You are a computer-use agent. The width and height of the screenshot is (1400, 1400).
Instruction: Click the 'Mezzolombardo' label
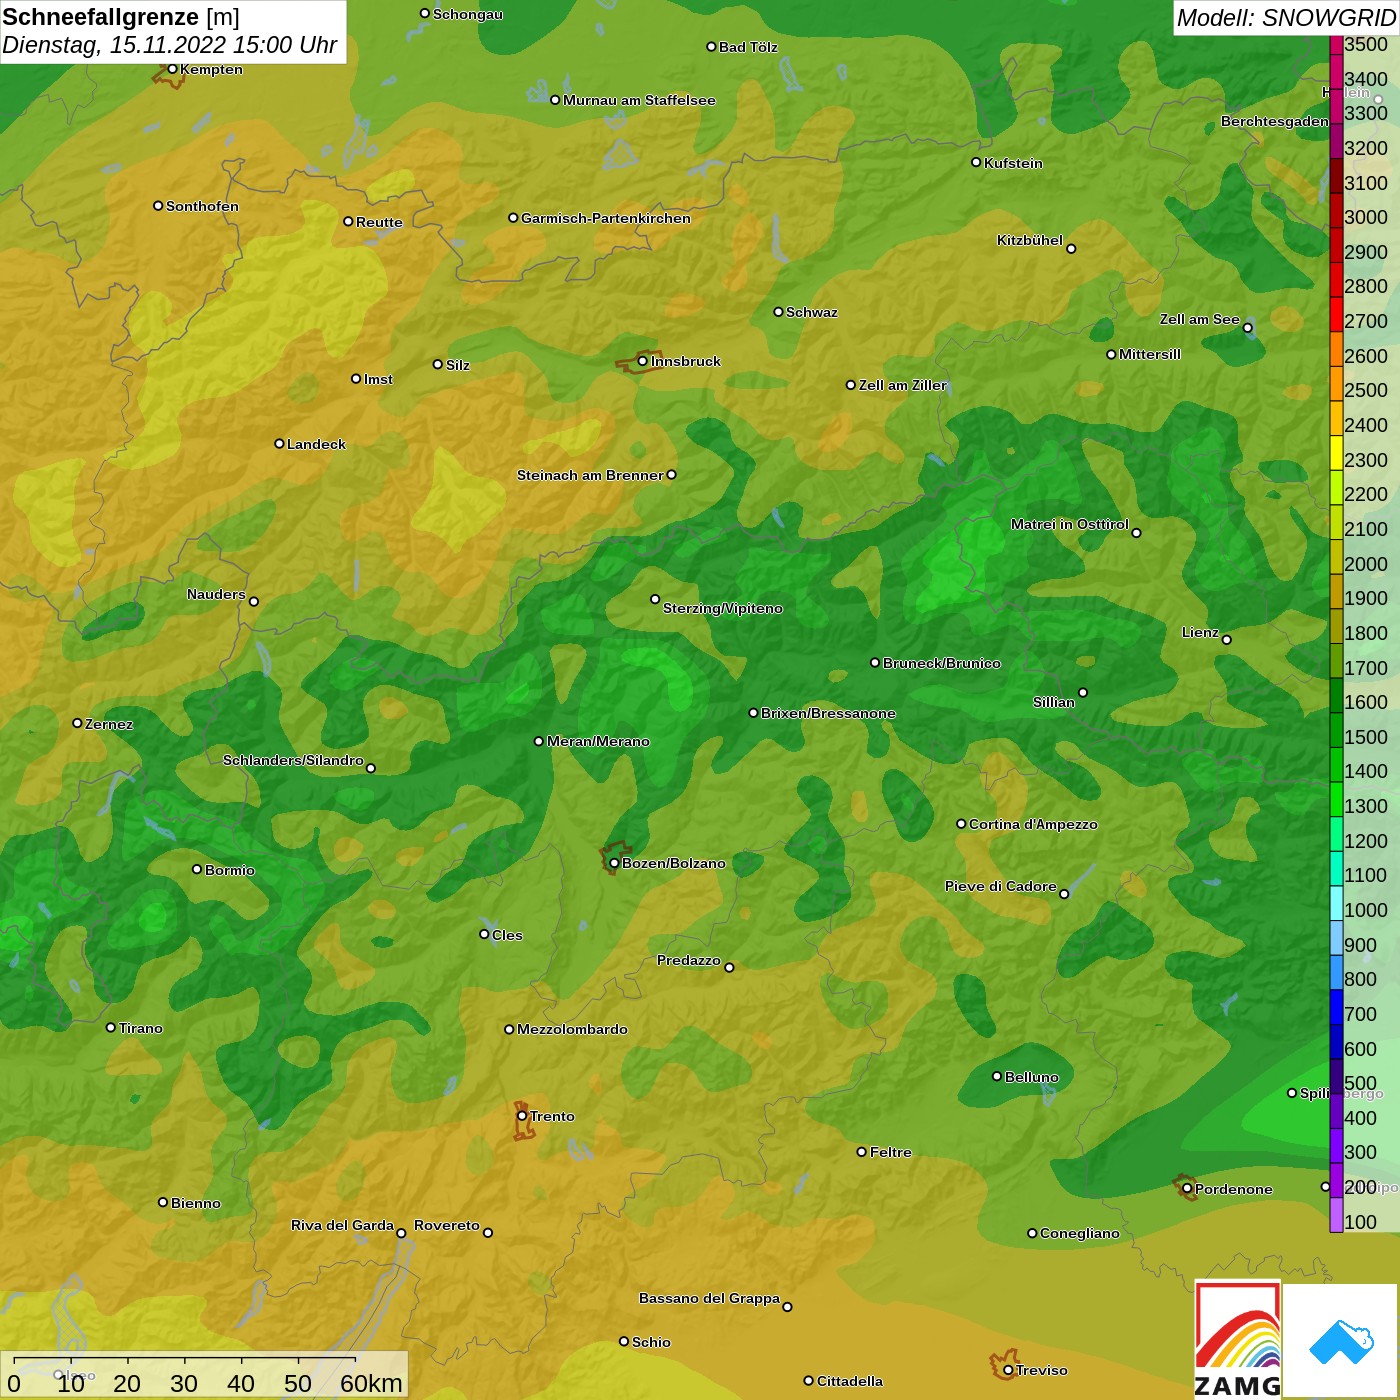point(572,1029)
